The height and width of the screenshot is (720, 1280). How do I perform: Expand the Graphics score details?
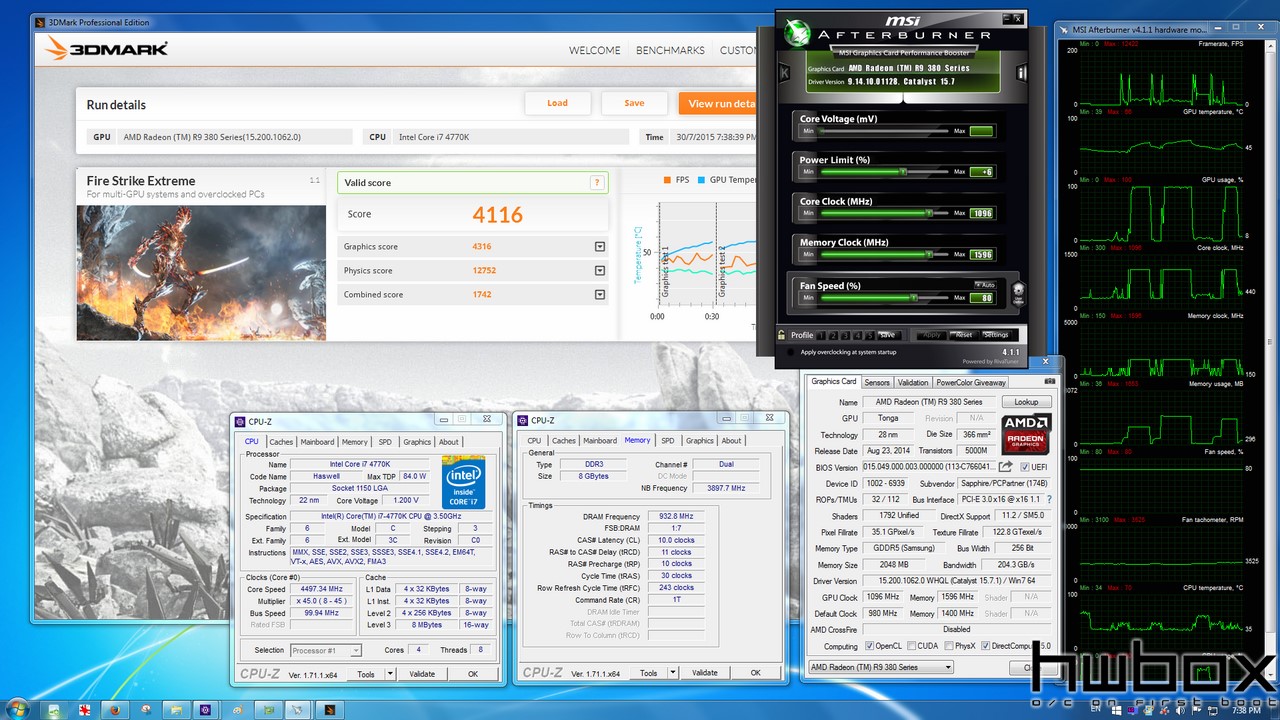600,247
